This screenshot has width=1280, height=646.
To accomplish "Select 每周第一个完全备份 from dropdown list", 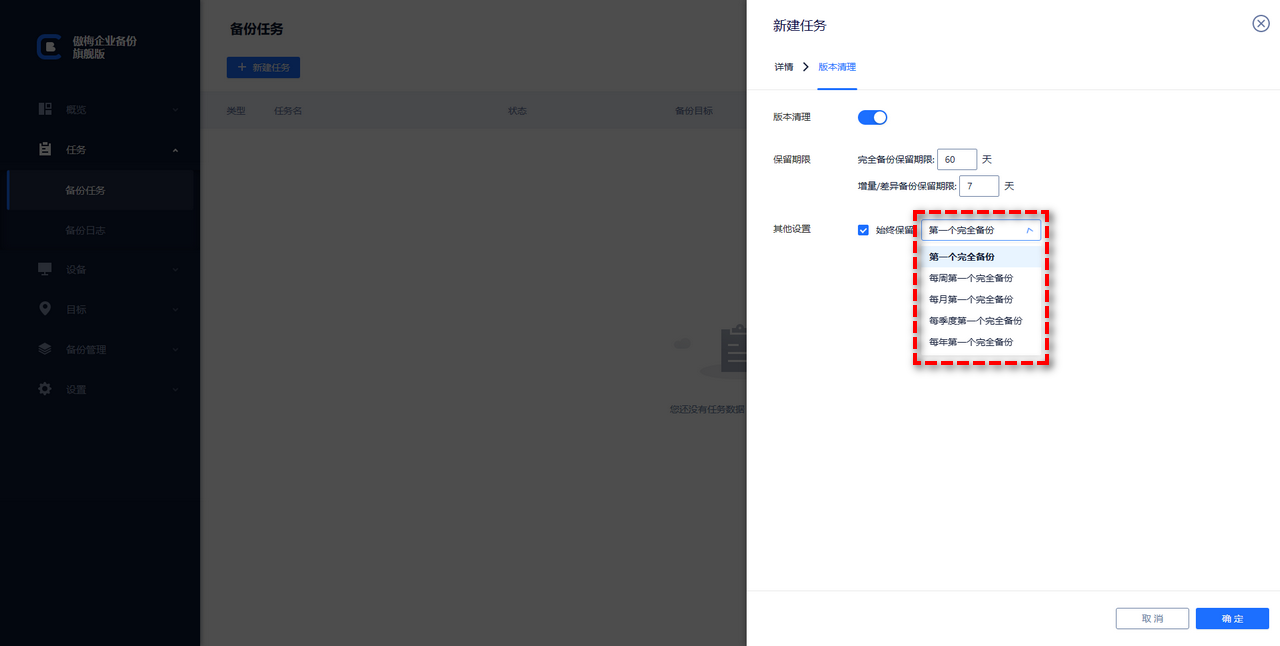I will (970, 278).
